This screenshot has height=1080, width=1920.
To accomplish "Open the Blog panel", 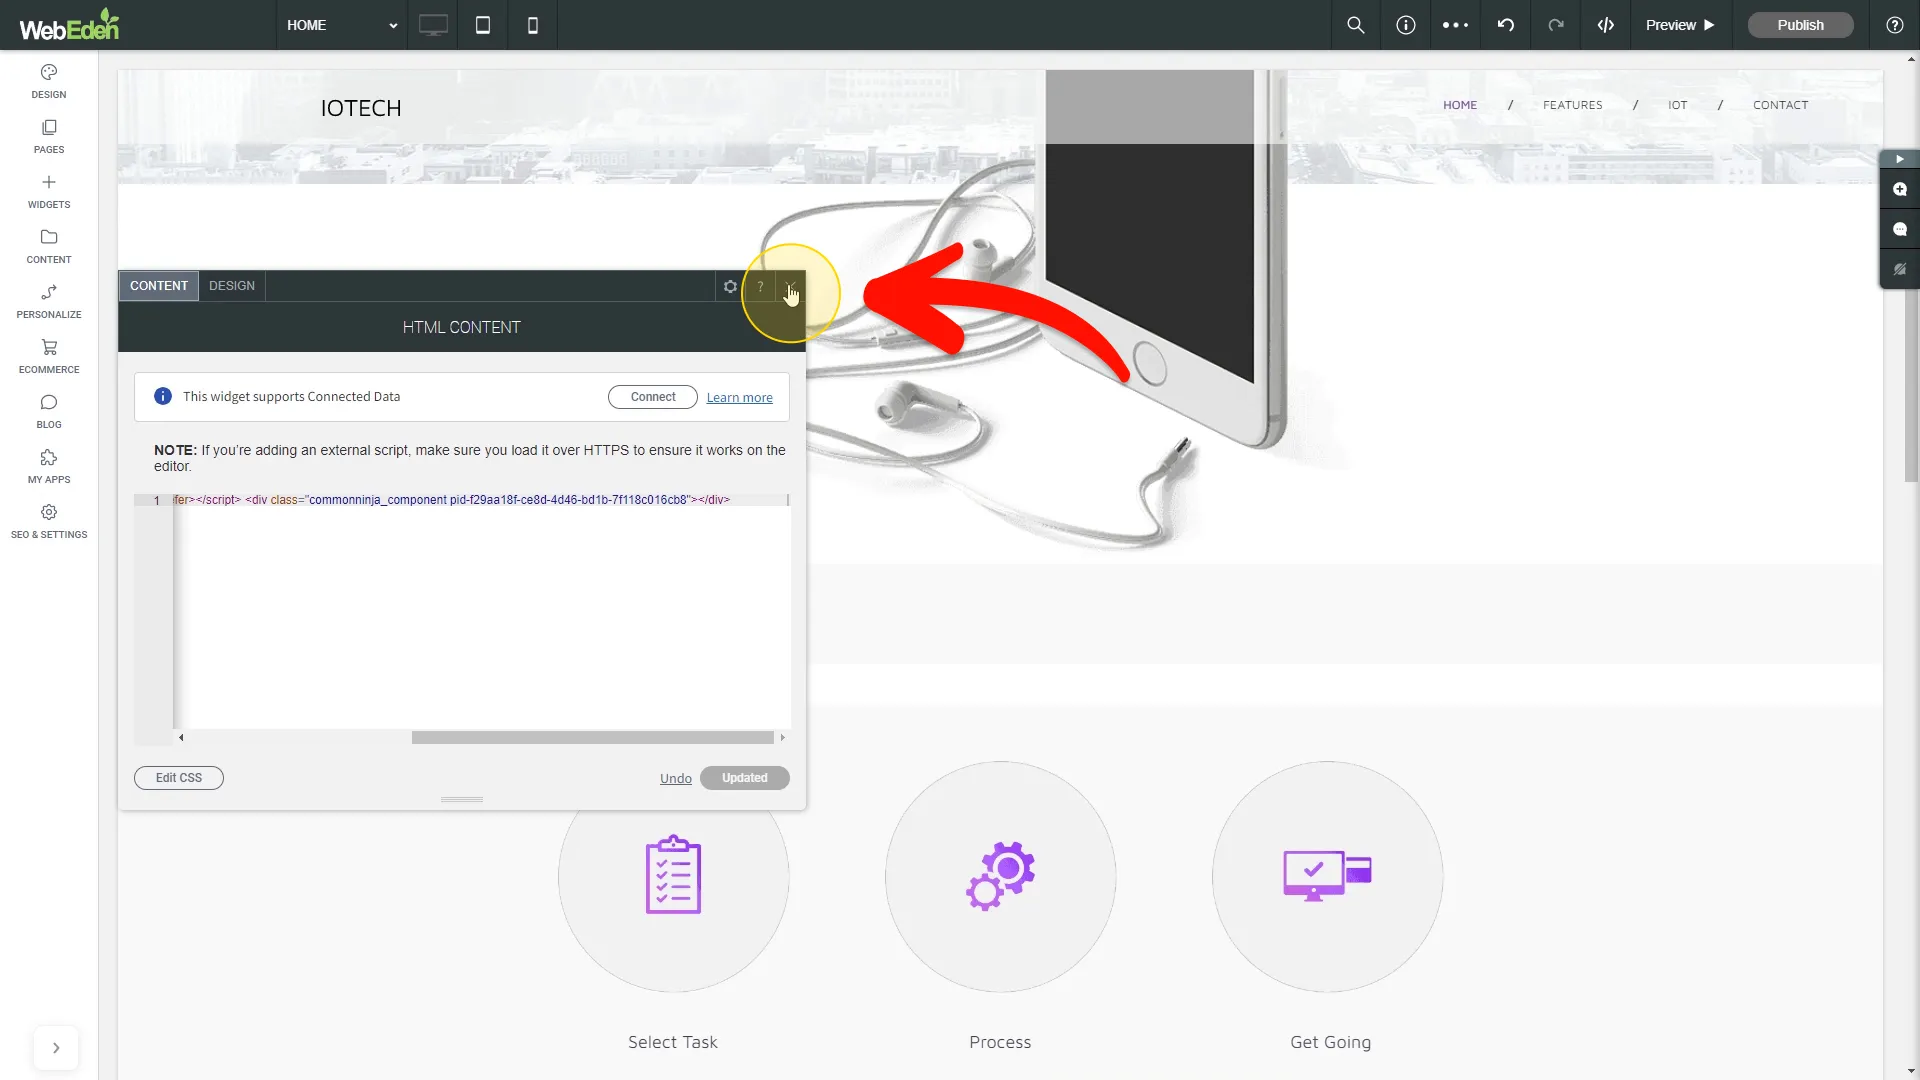I will 48,411.
